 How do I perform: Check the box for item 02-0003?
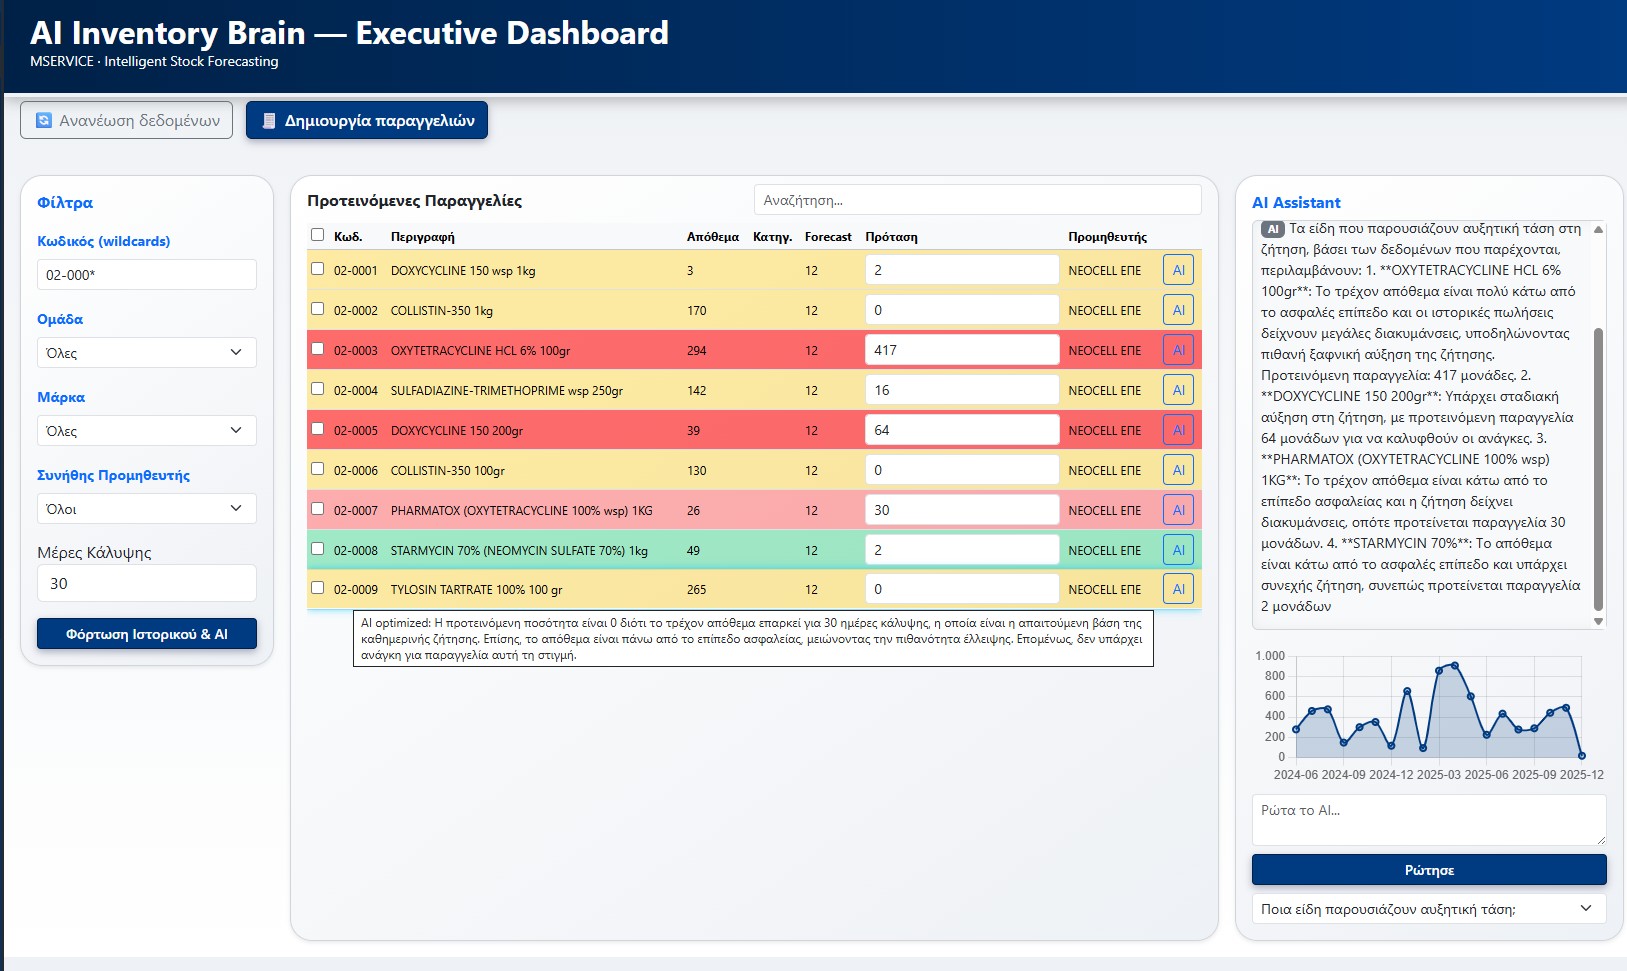click(x=317, y=349)
